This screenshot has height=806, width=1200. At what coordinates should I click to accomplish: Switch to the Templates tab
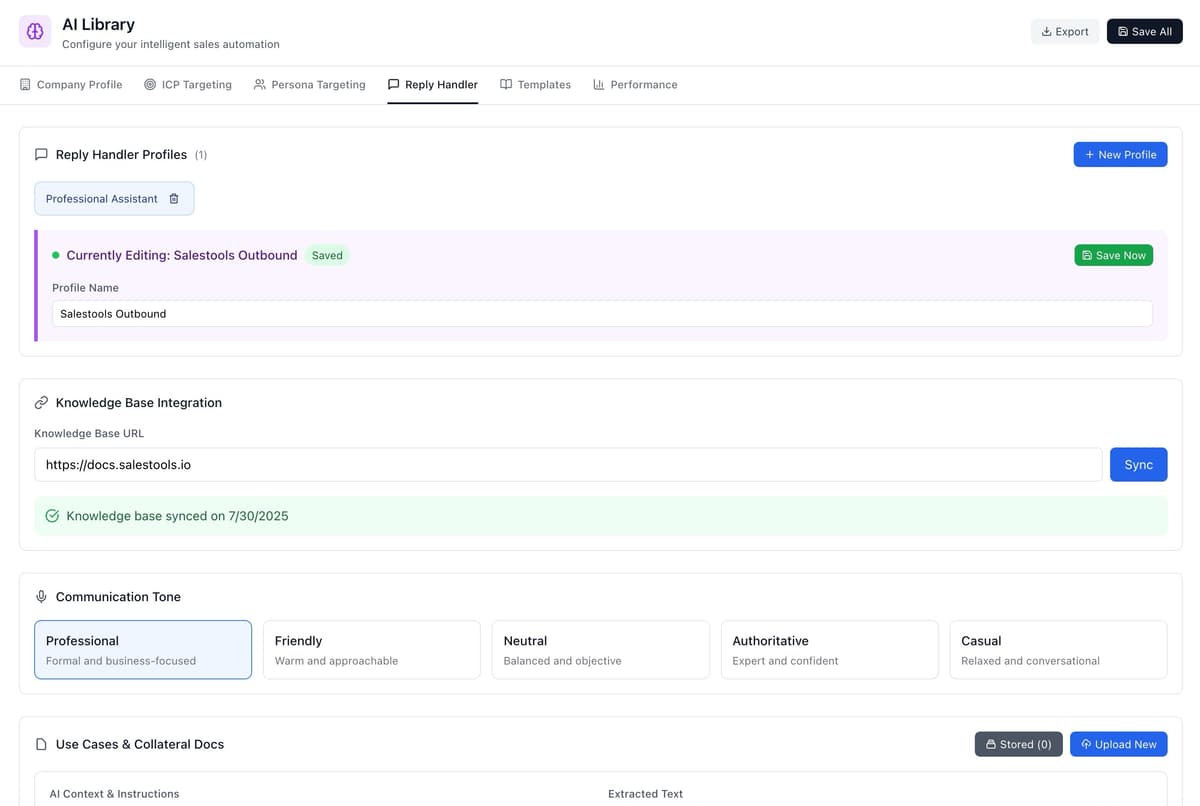click(x=535, y=84)
